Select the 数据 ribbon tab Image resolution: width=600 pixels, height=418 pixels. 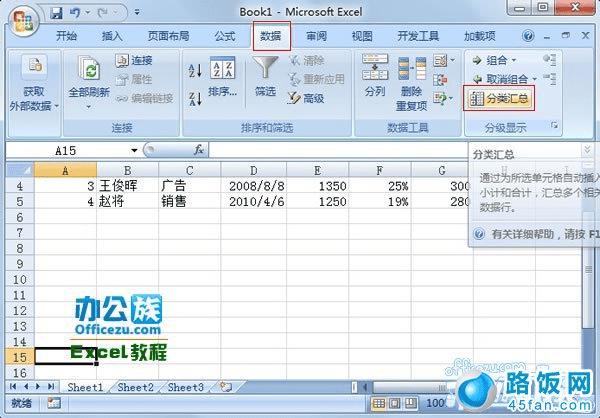point(271,36)
